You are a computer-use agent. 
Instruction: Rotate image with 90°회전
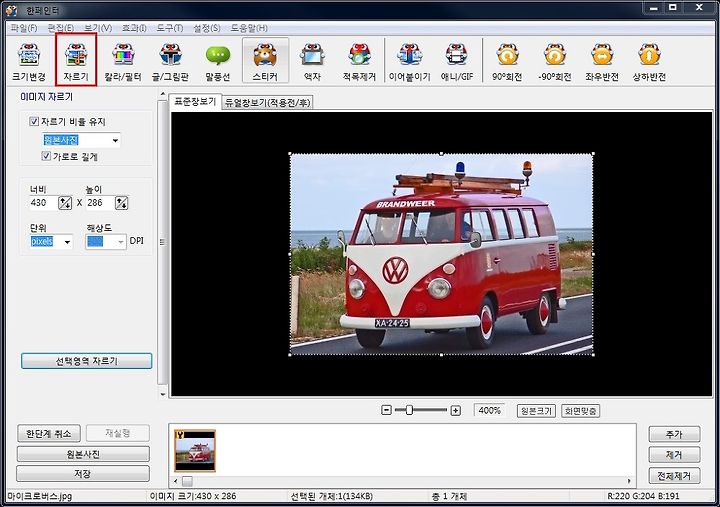[x=507, y=62]
